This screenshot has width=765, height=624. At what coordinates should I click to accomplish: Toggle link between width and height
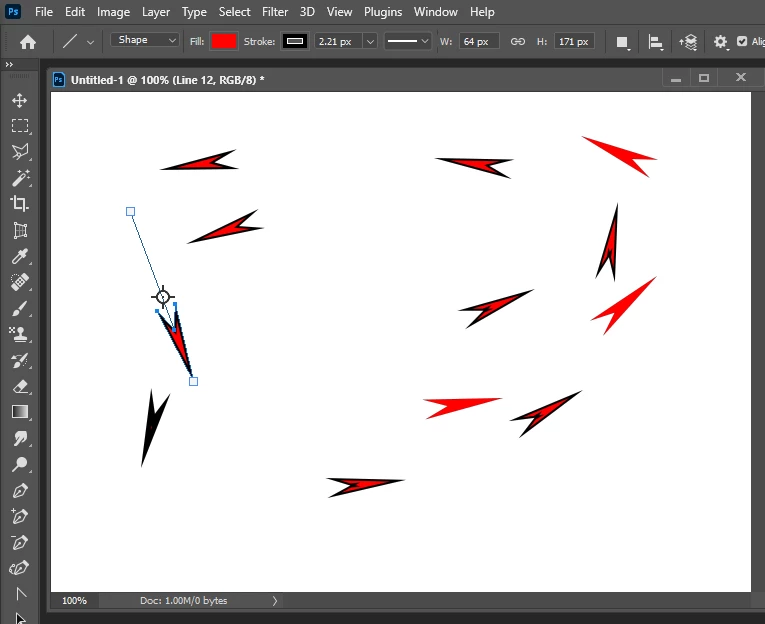[518, 41]
